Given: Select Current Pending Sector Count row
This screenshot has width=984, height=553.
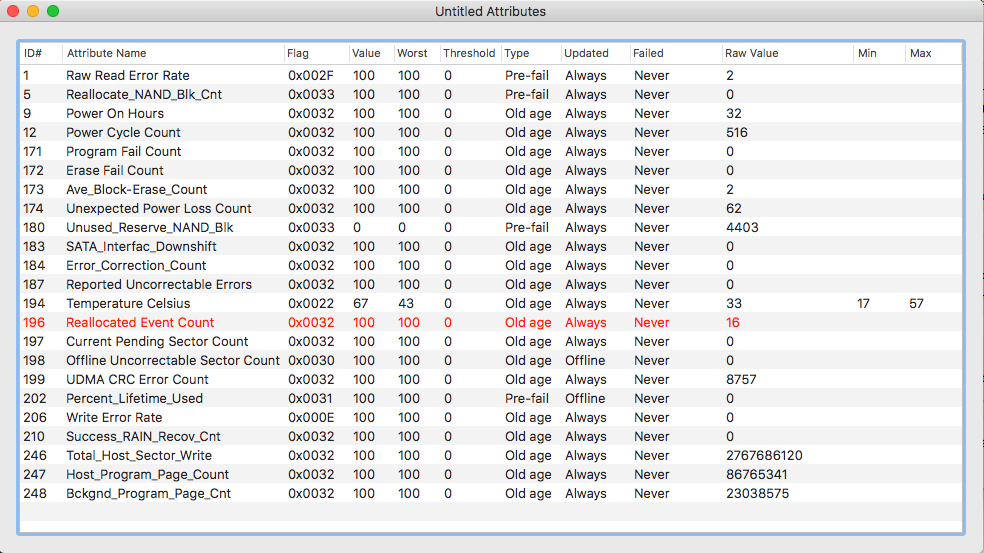Looking at the screenshot, I should point(491,341).
